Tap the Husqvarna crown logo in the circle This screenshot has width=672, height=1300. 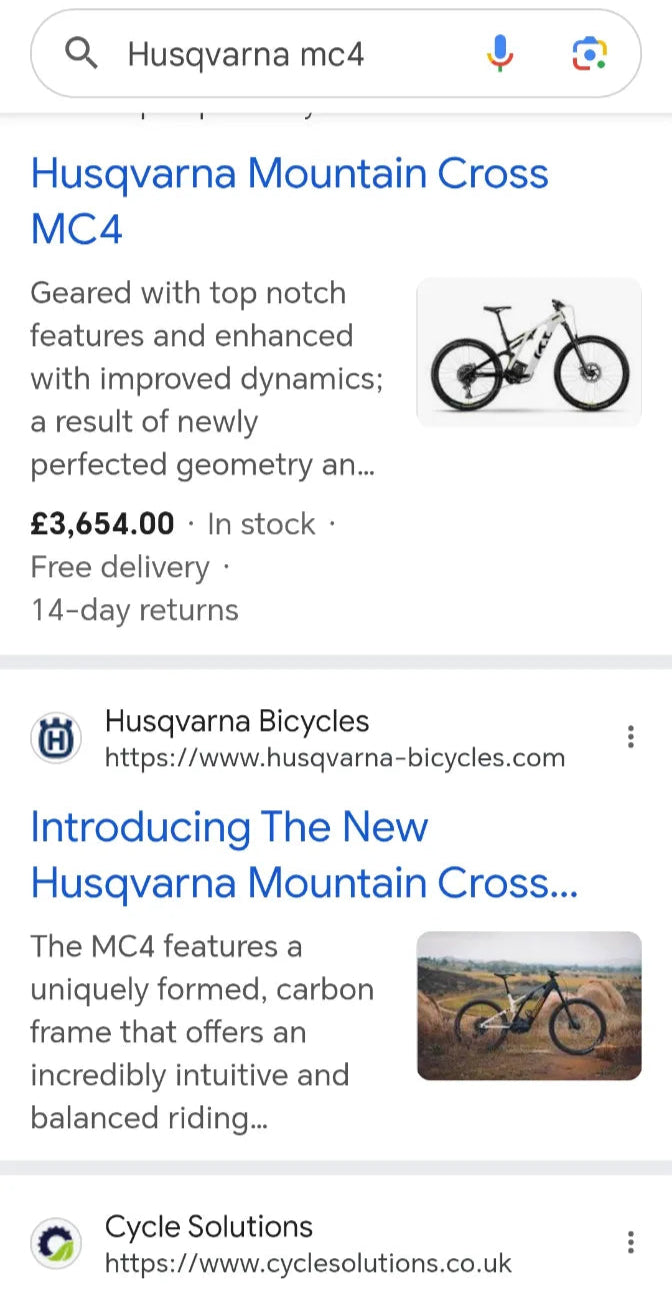pyautogui.click(x=56, y=737)
